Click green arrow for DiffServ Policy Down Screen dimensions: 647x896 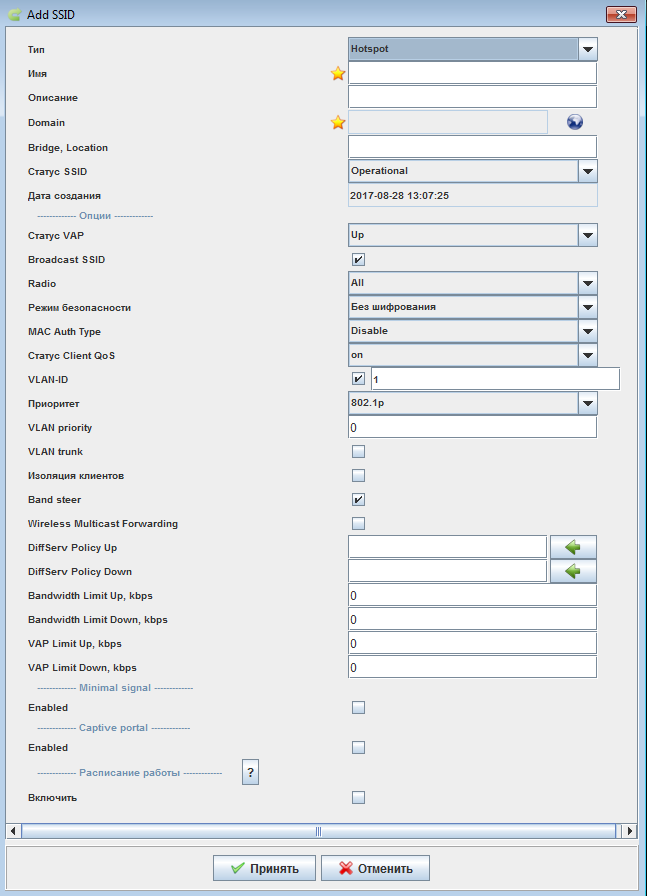[x=573, y=571]
